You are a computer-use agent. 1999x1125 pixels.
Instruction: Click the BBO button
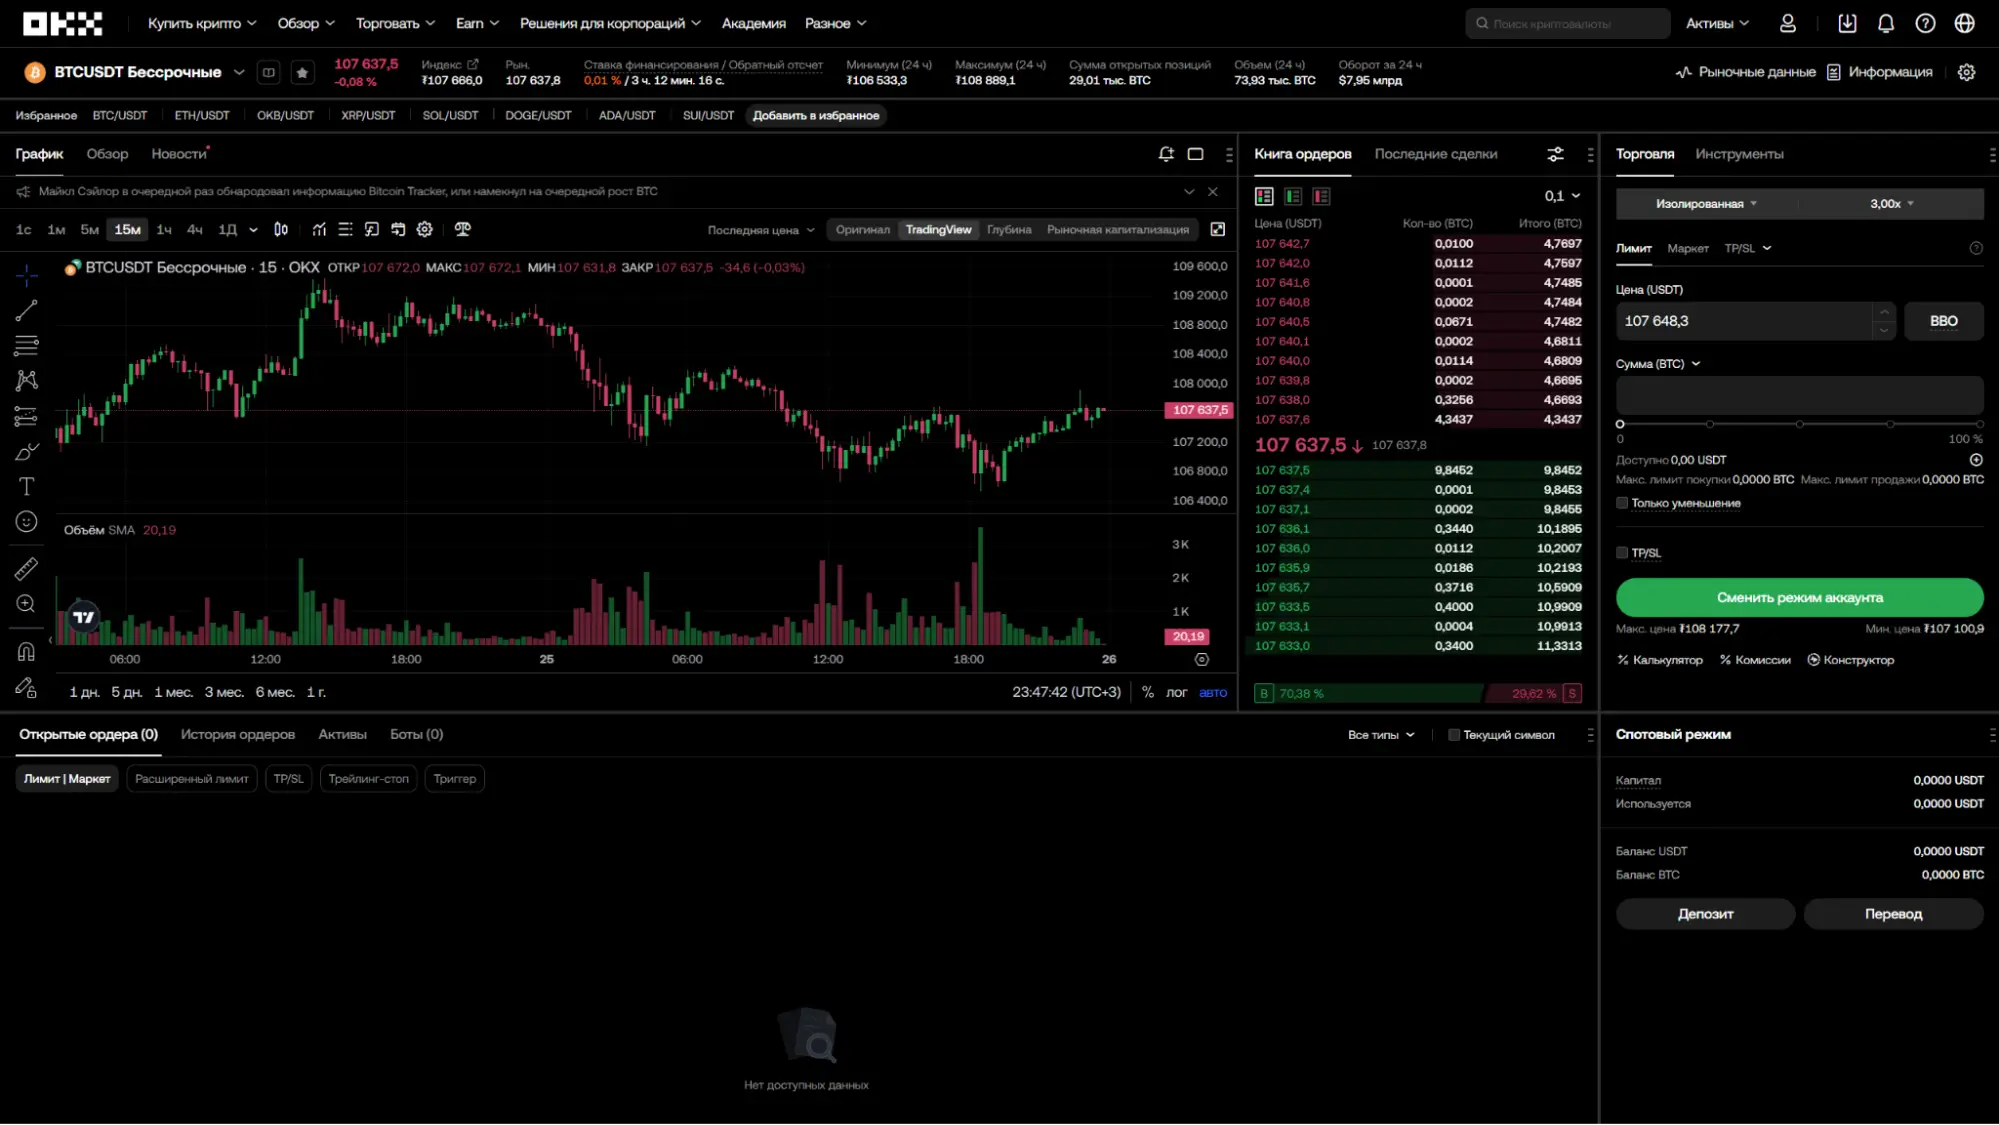[1943, 321]
